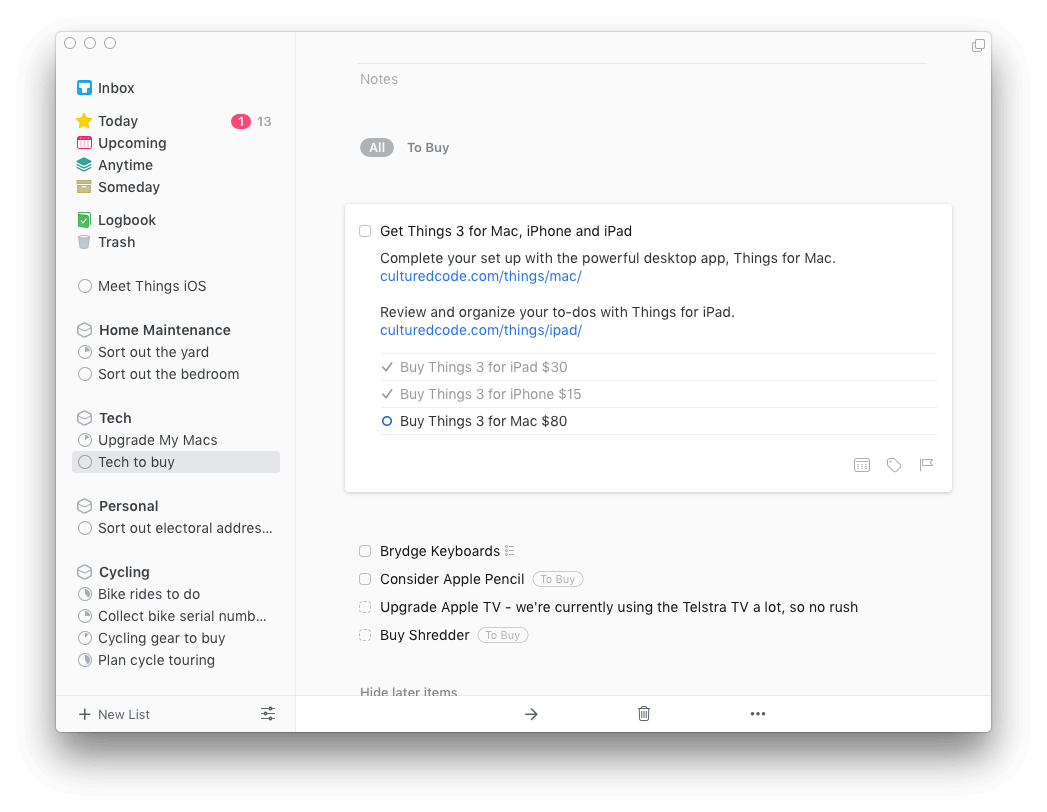This screenshot has width=1047, height=812.
Task: Check the Brydge Keyboards checkbox
Action: tap(365, 551)
